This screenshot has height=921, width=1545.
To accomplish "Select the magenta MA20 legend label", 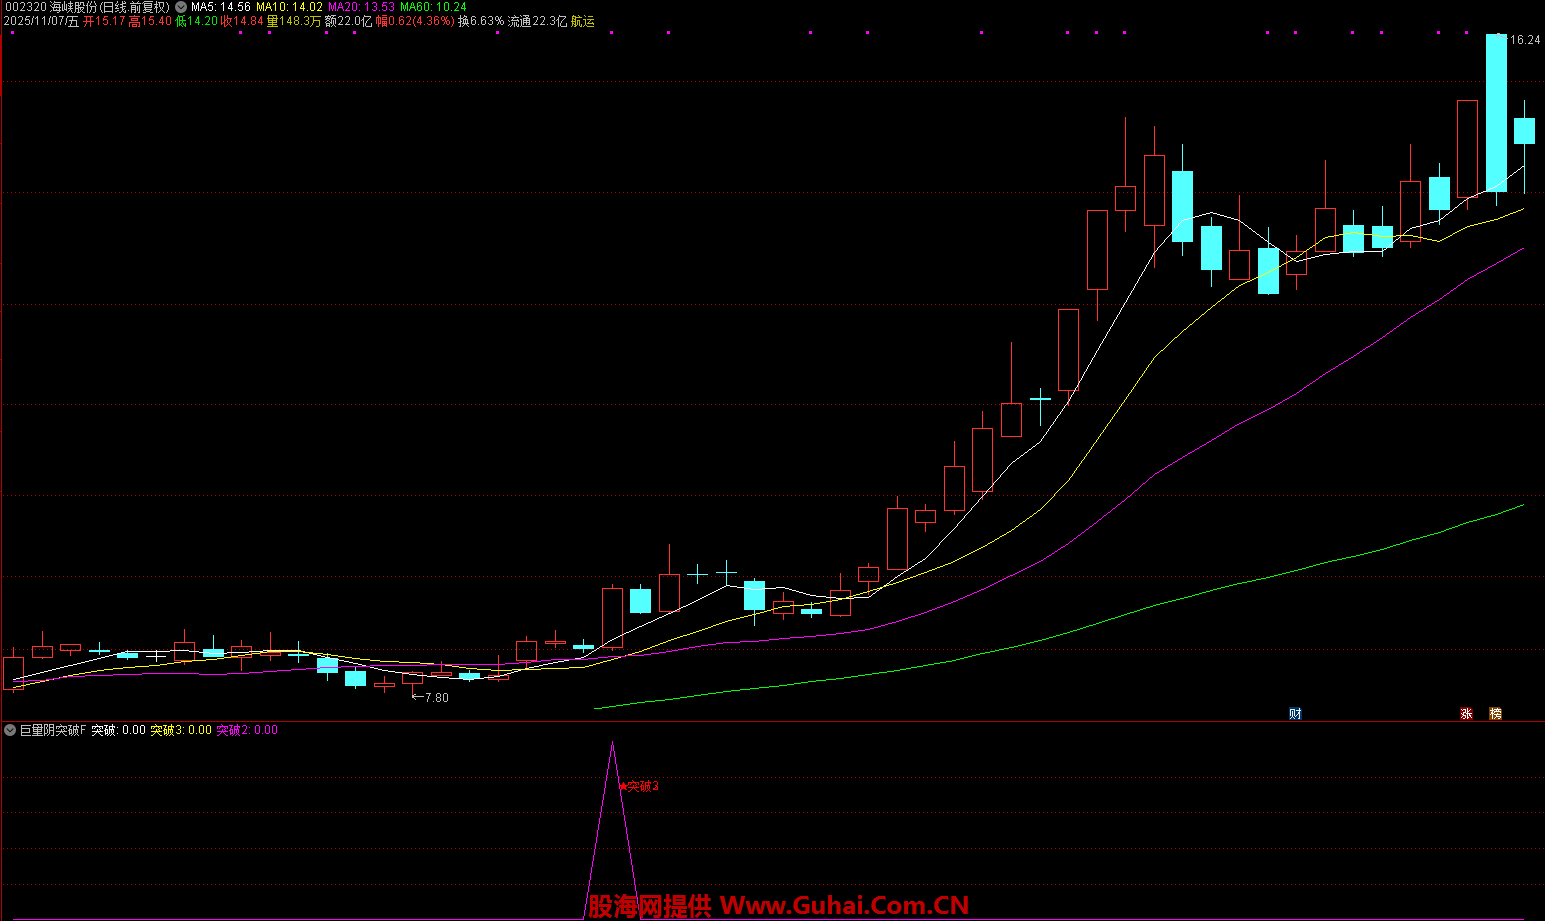I will (x=361, y=7).
